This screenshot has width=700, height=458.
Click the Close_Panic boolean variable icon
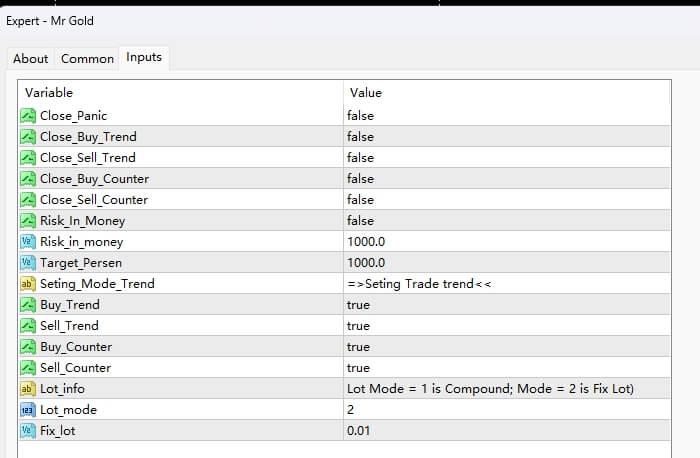tap(28, 116)
